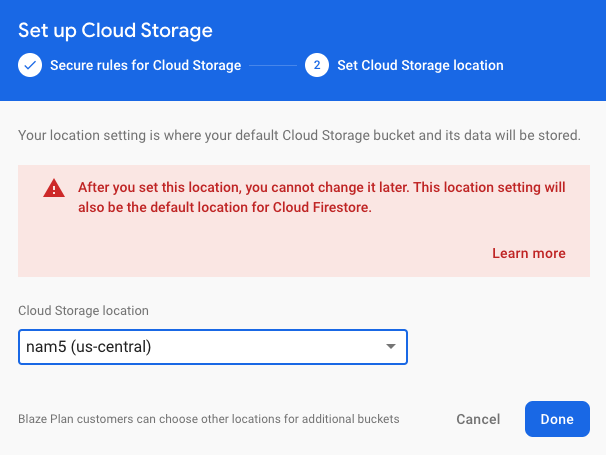Click the red warning triangle icon
This screenshot has height=455, width=606.
coord(53,189)
